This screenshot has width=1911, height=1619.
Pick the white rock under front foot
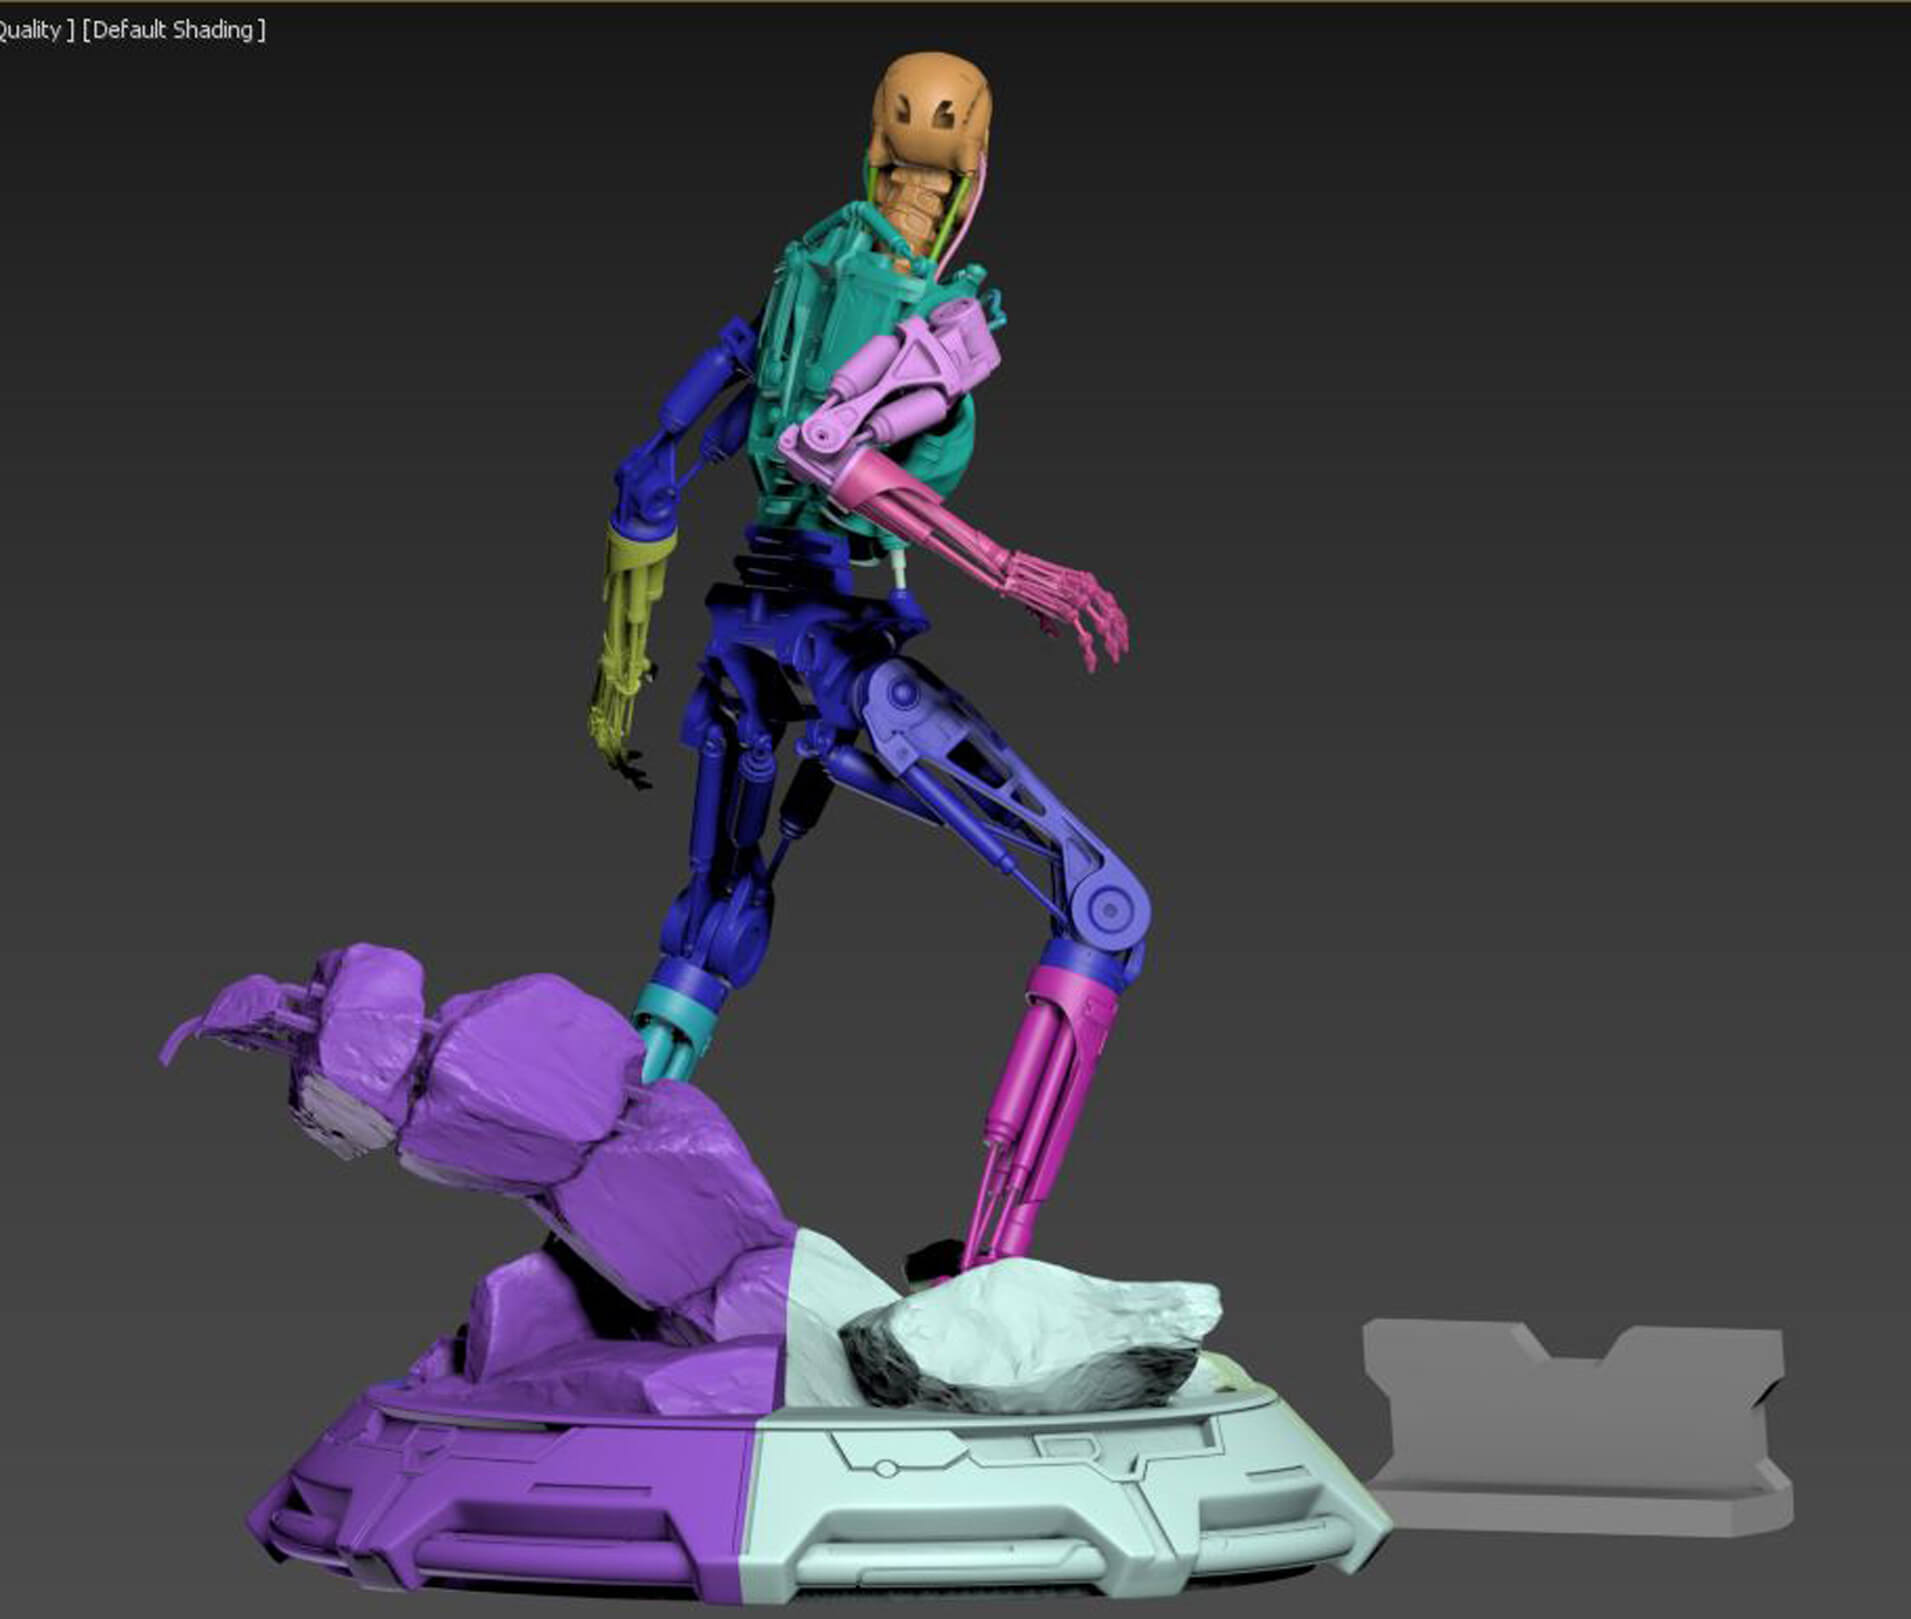(x=1030, y=1330)
